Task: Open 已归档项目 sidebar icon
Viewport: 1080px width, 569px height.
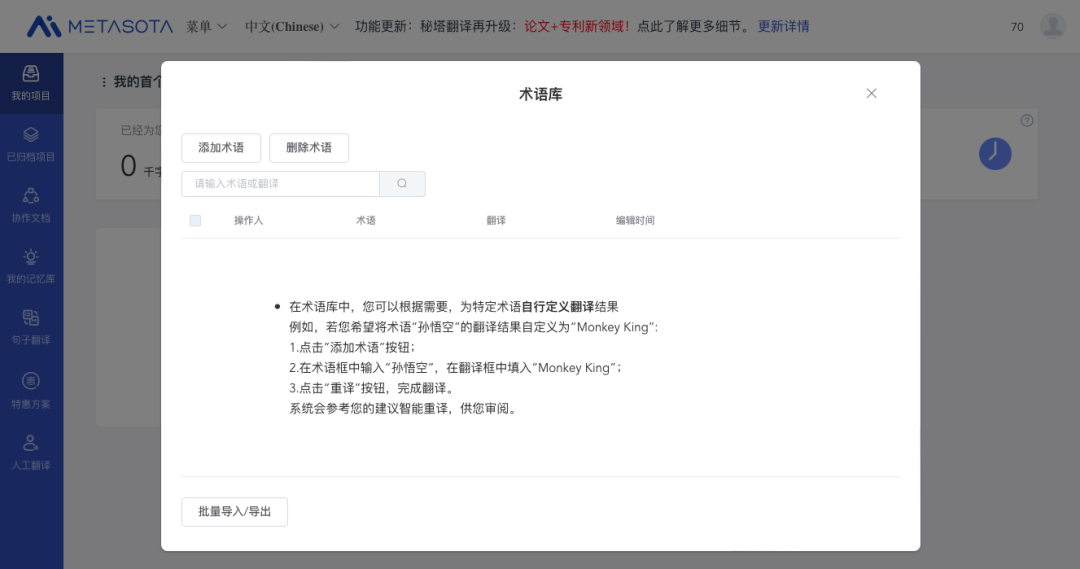Action: point(31,144)
